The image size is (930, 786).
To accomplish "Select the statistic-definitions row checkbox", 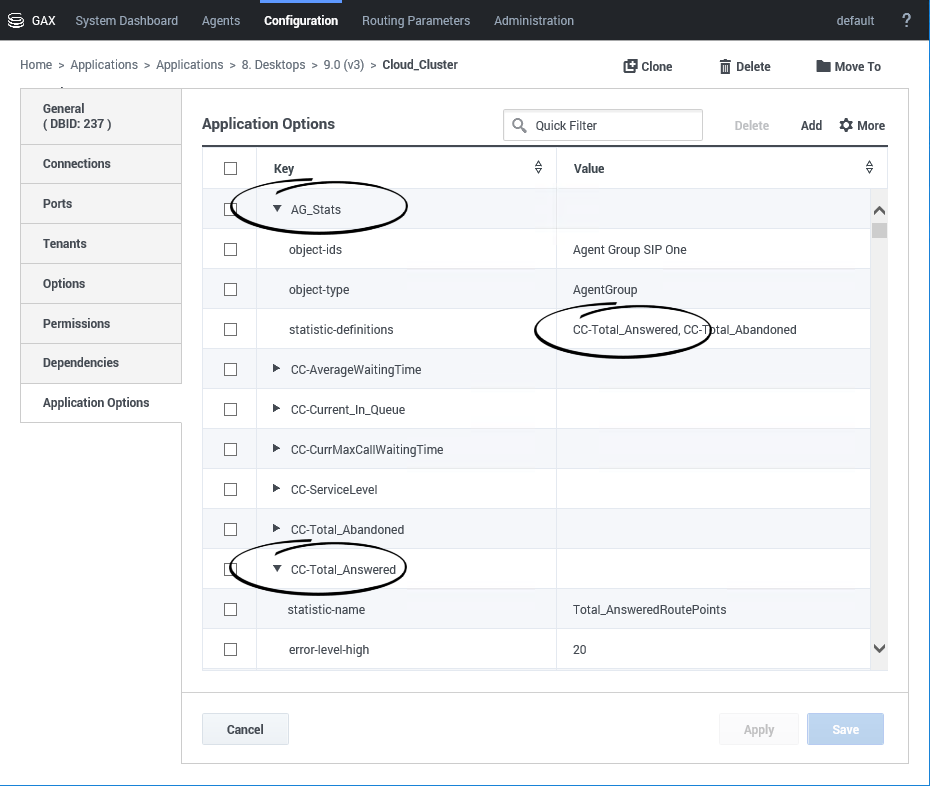I will 230,329.
